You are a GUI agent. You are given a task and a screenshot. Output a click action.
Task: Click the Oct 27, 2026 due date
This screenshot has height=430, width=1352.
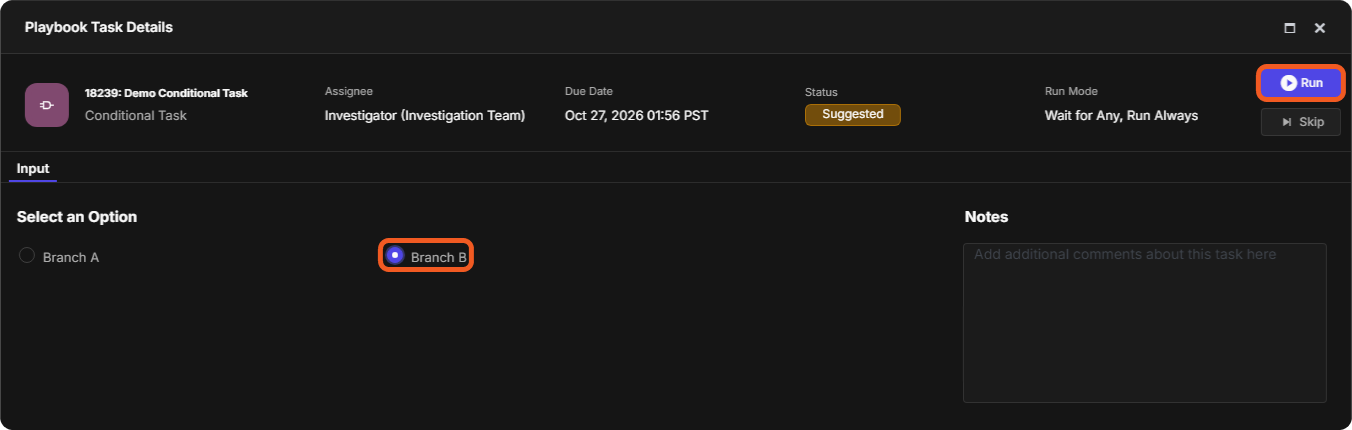pyautogui.click(x=637, y=115)
